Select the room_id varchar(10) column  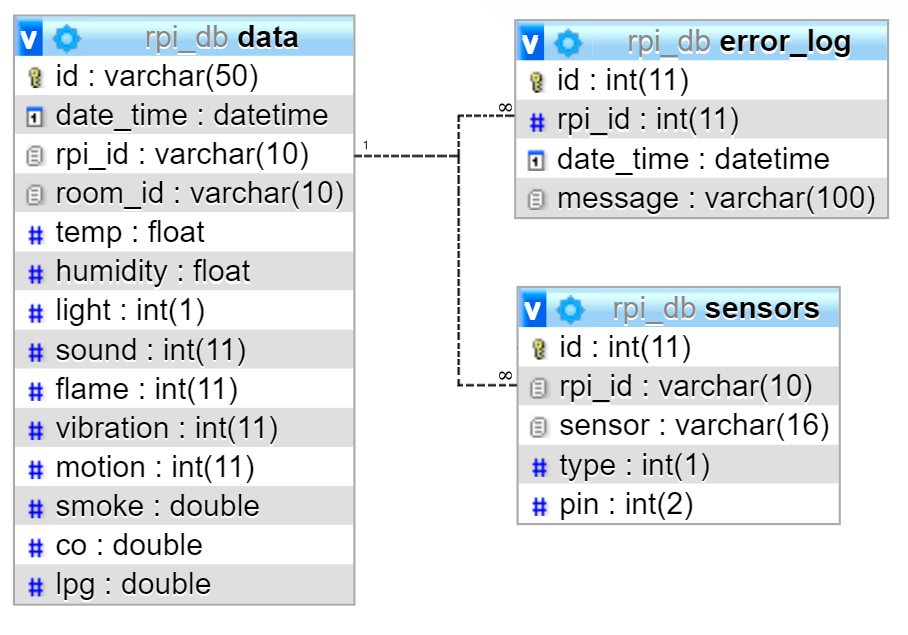(x=199, y=194)
